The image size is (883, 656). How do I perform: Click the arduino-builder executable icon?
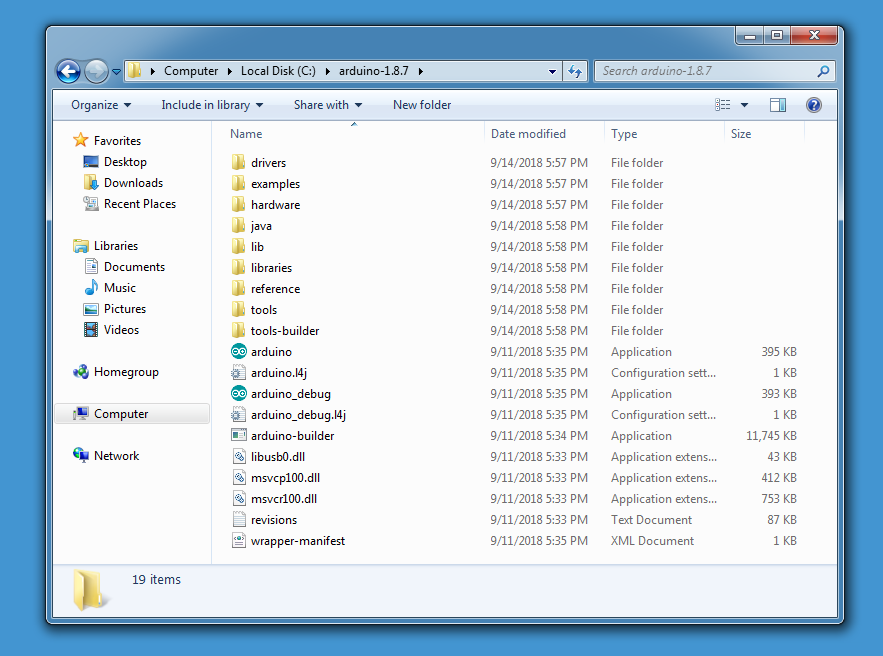[239, 436]
